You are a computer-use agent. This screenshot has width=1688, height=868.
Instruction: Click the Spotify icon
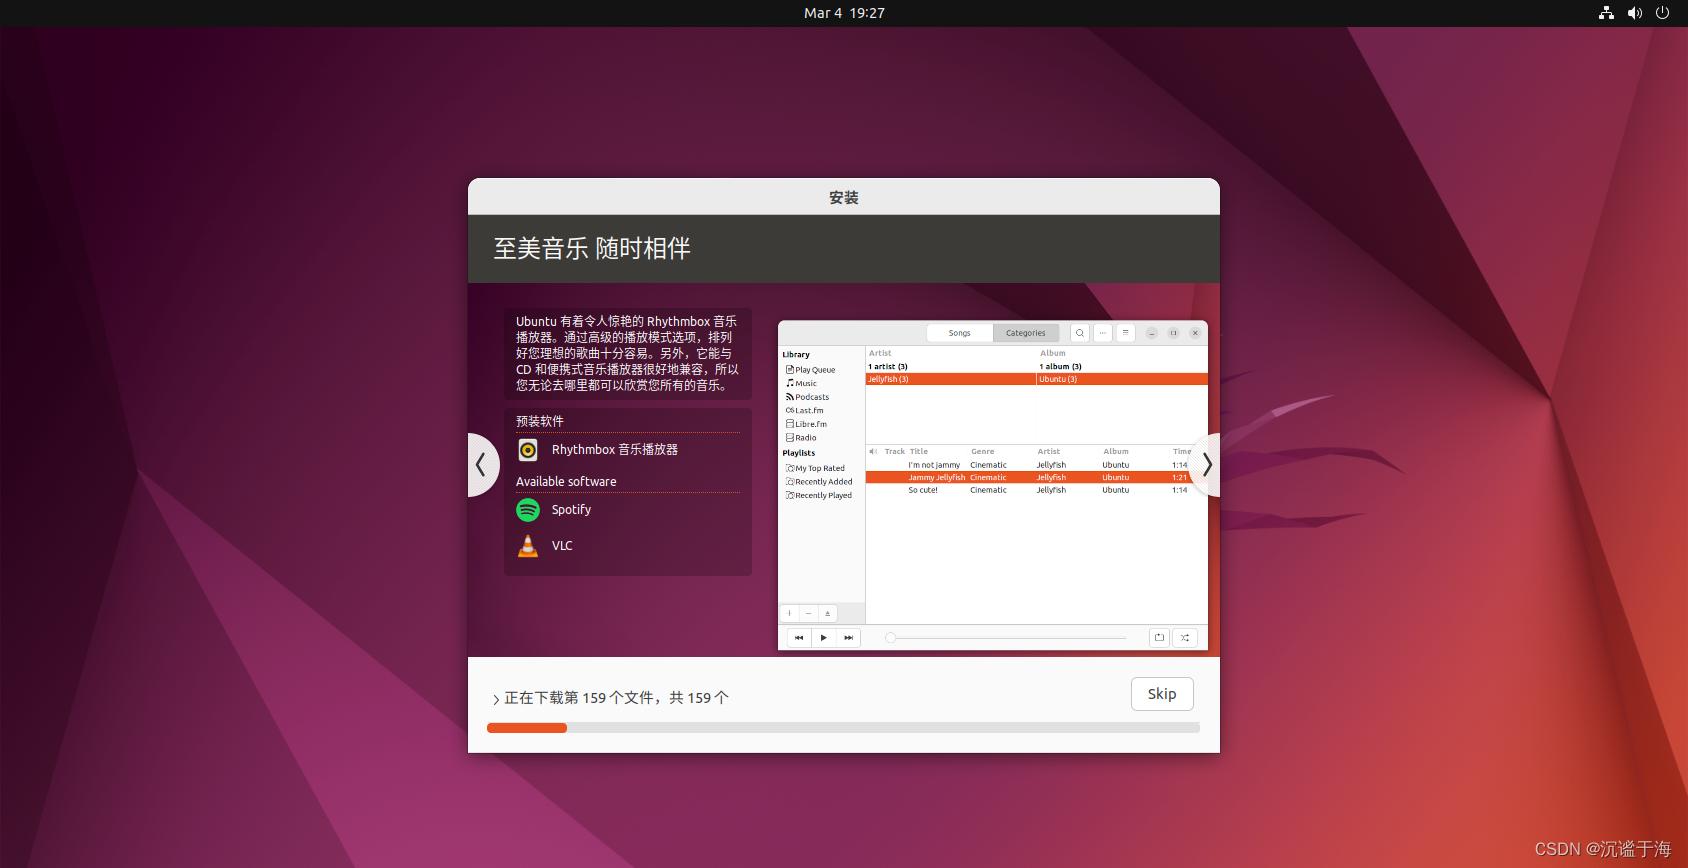pos(528,510)
